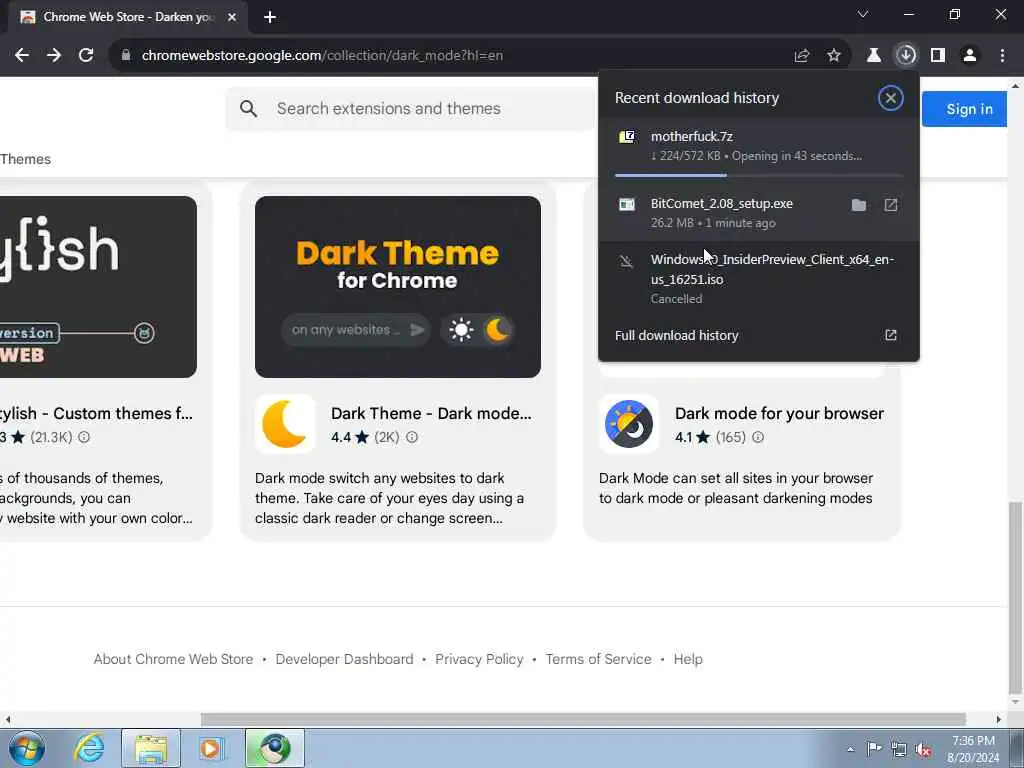Image resolution: width=1024 pixels, height=768 pixels.
Task: Go forward to the next page
Action: (54, 56)
